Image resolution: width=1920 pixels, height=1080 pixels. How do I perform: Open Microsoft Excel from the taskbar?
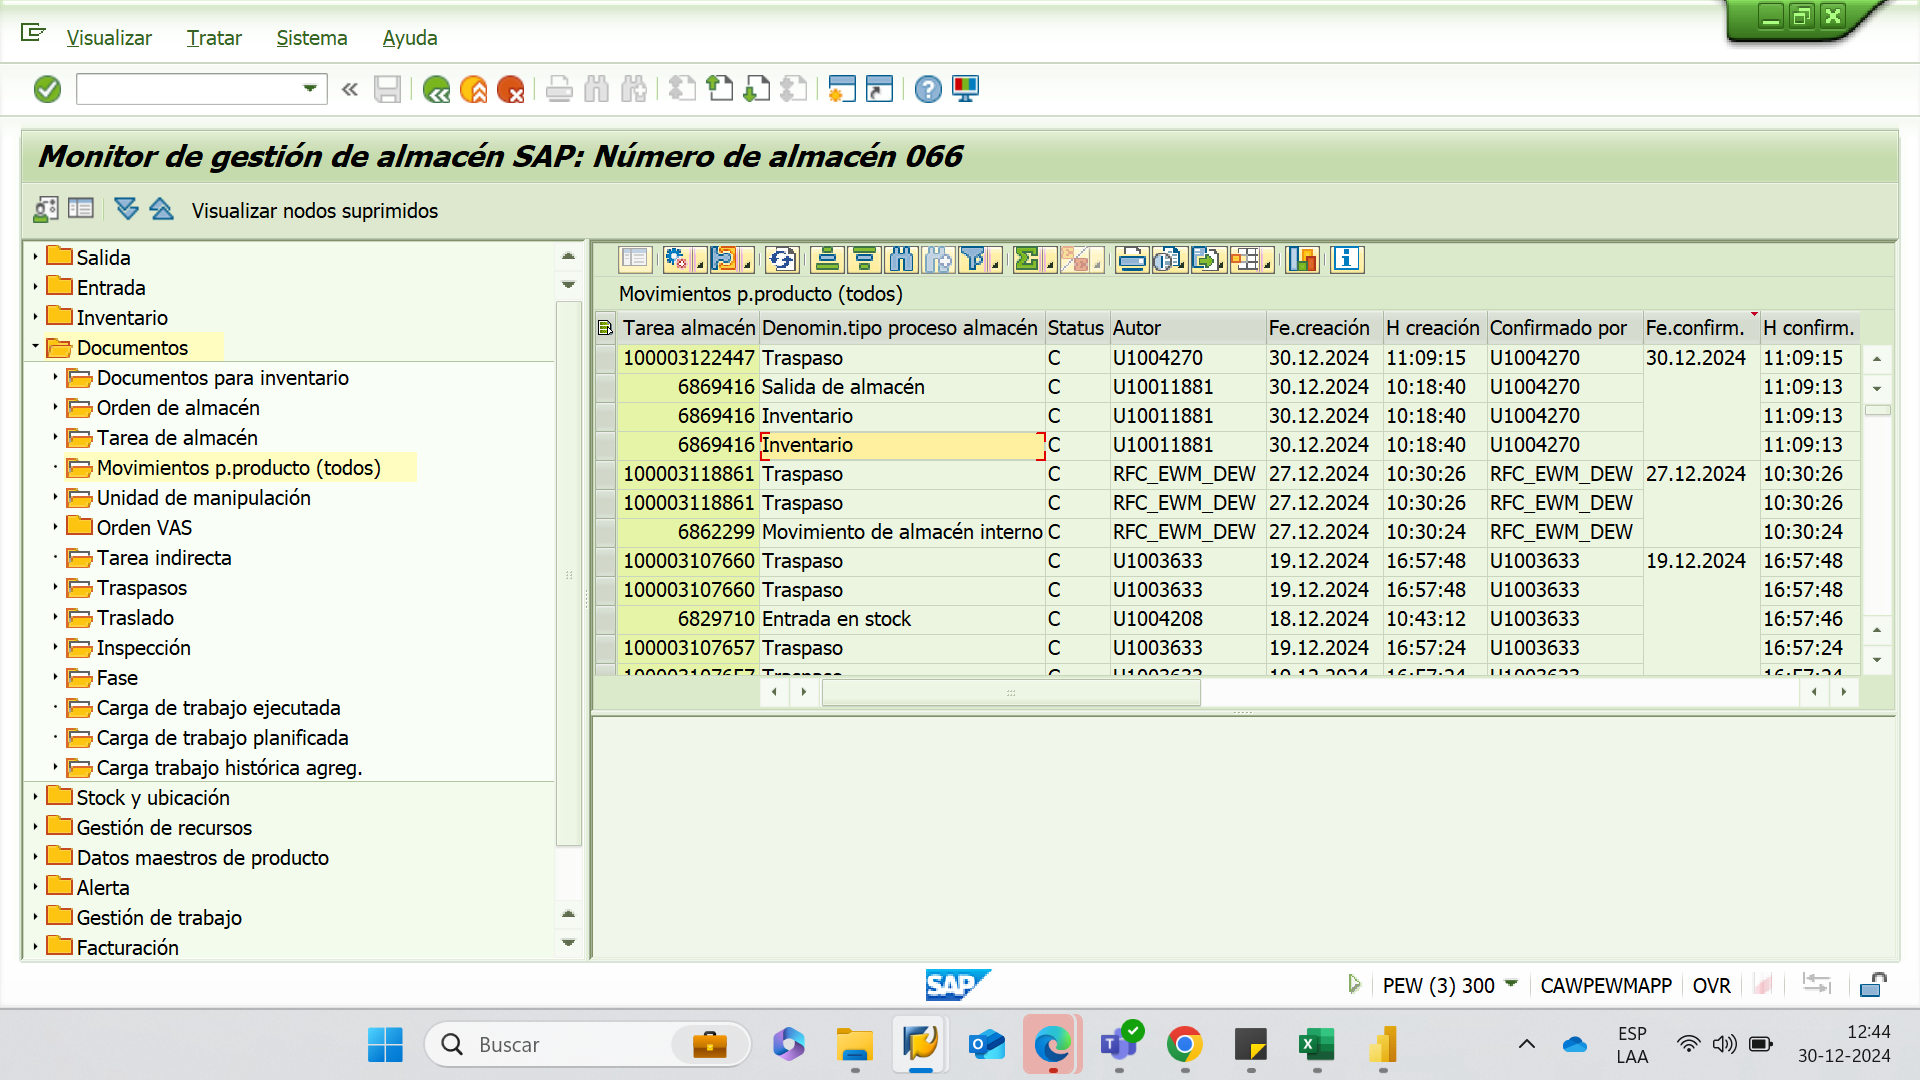click(x=1317, y=1045)
